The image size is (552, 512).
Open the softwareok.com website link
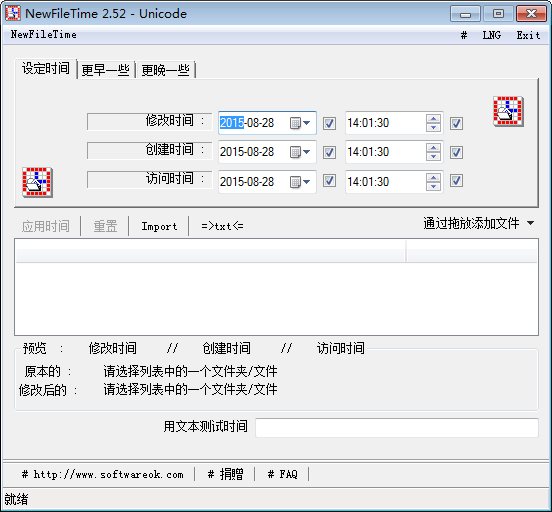pyautogui.click(x=102, y=474)
